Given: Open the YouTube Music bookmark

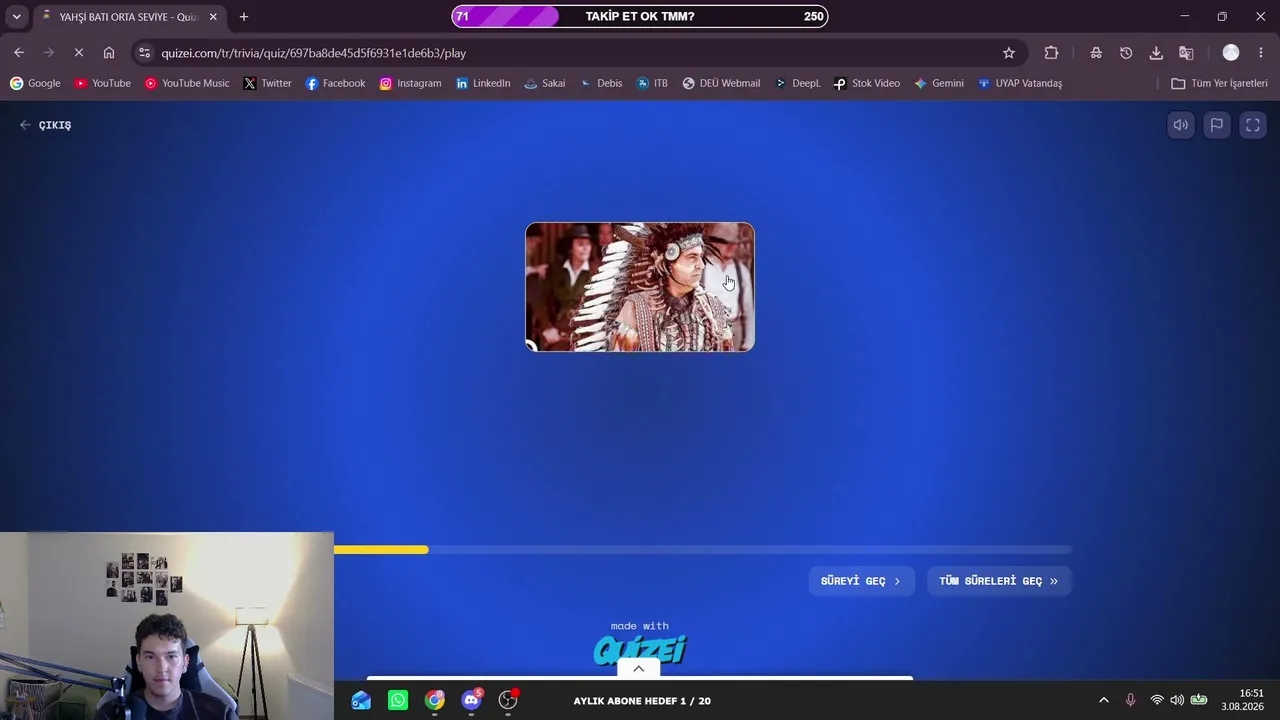Looking at the screenshot, I should tap(187, 83).
